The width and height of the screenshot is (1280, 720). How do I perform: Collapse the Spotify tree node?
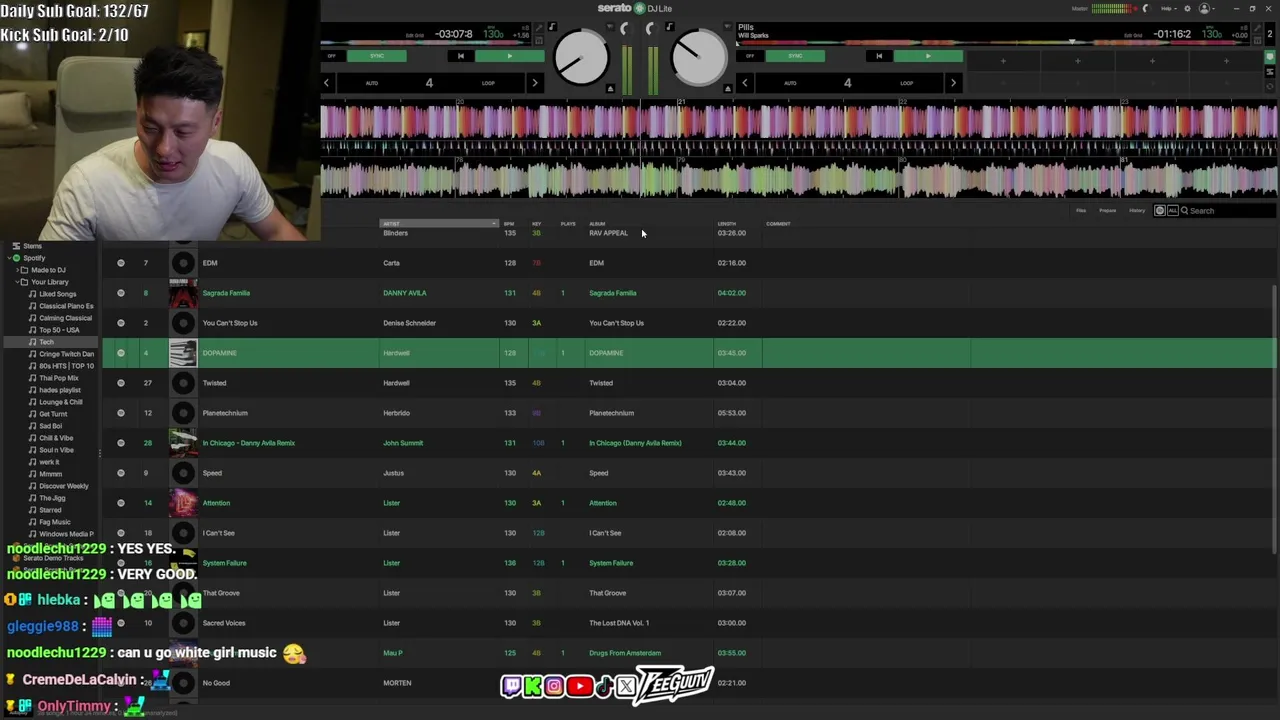point(7,258)
